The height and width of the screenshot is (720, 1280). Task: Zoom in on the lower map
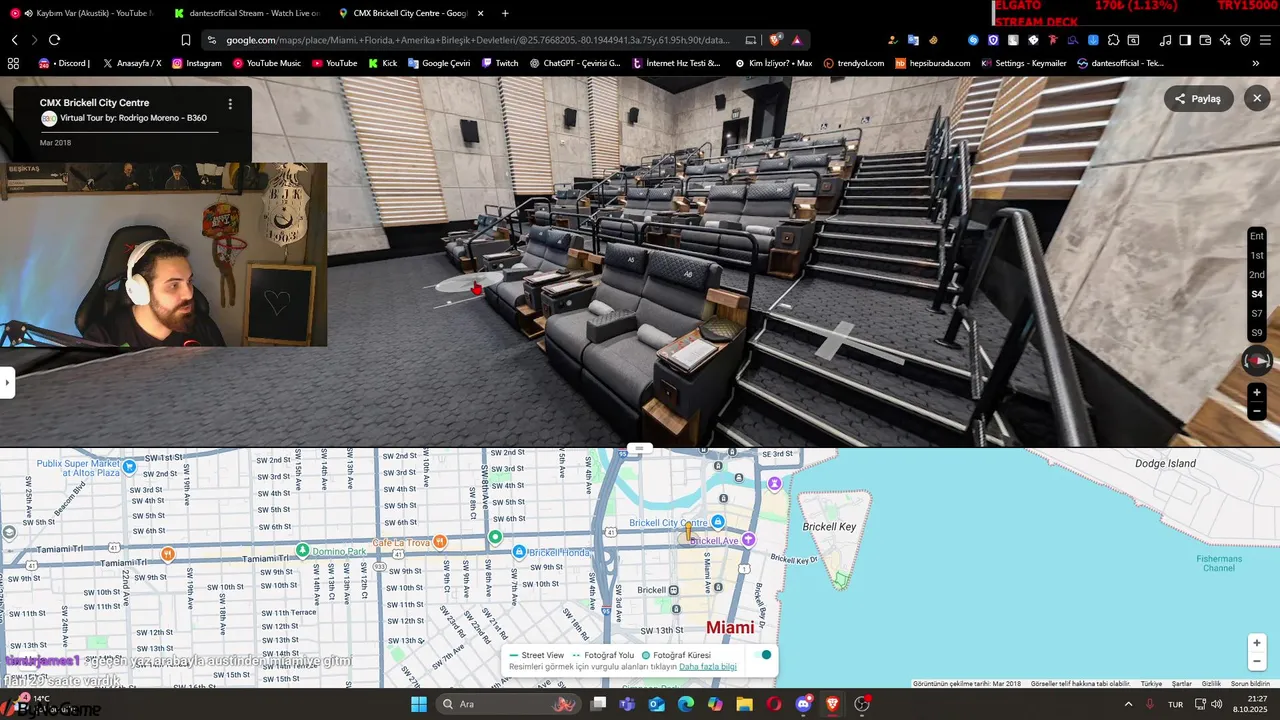click(x=1257, y=643)
